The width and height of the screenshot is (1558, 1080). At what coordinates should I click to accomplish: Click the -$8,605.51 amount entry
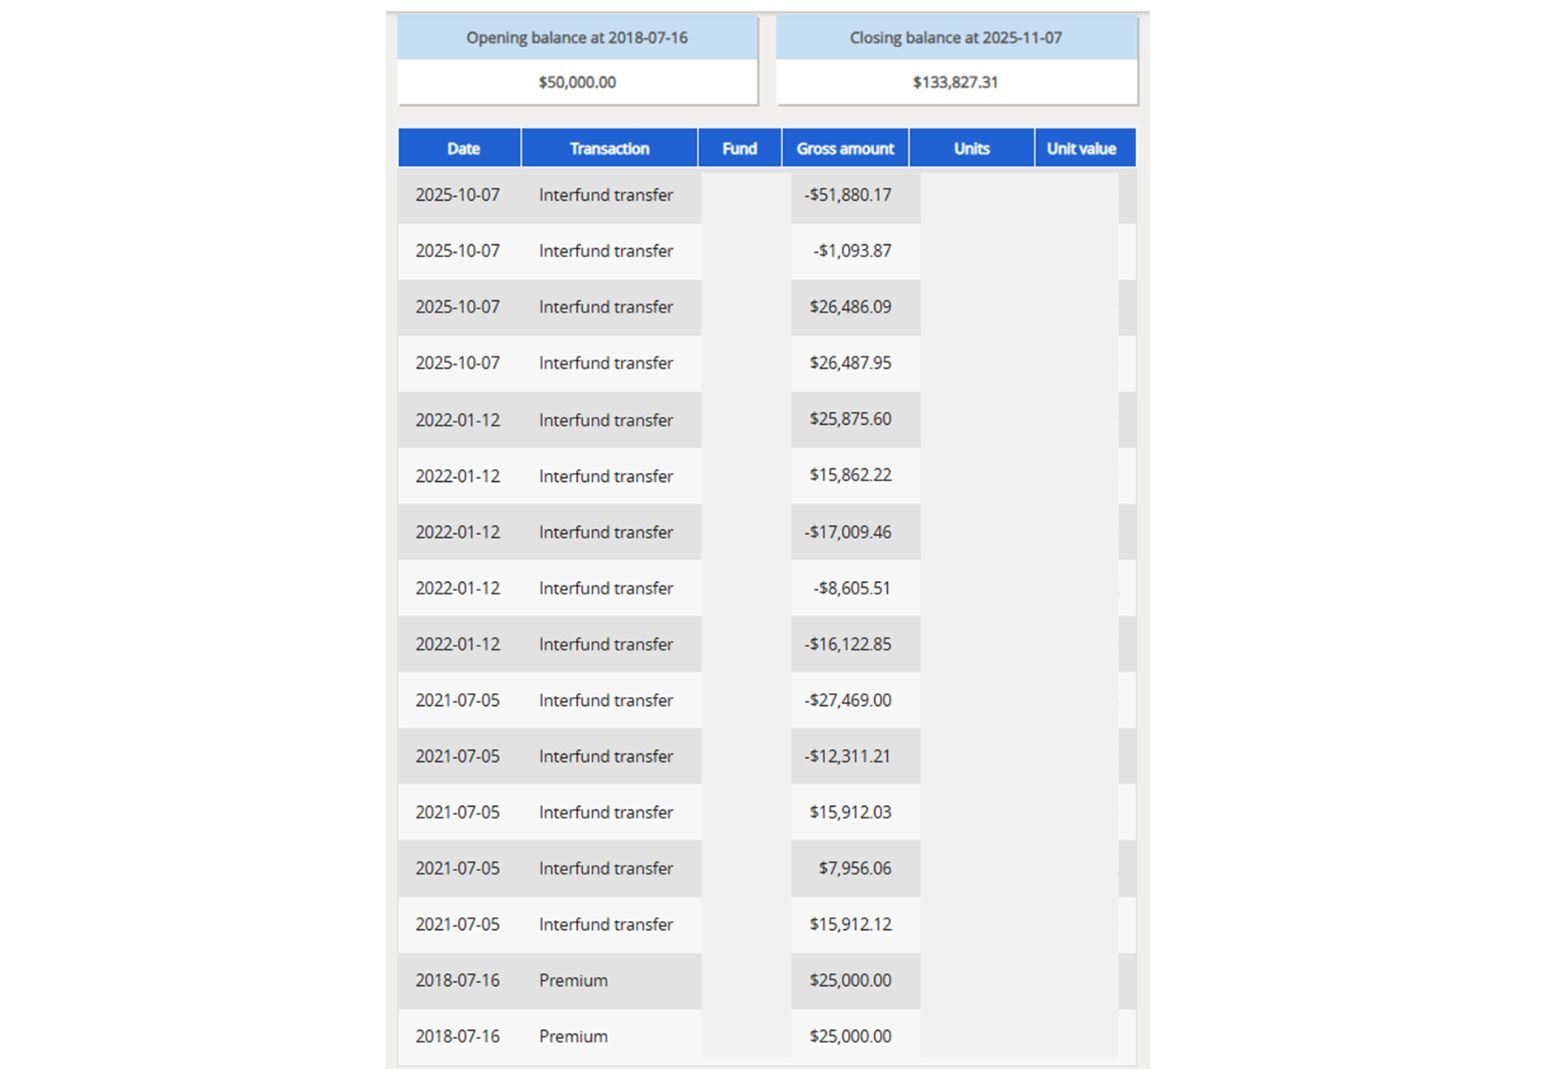tap(852, 588)
